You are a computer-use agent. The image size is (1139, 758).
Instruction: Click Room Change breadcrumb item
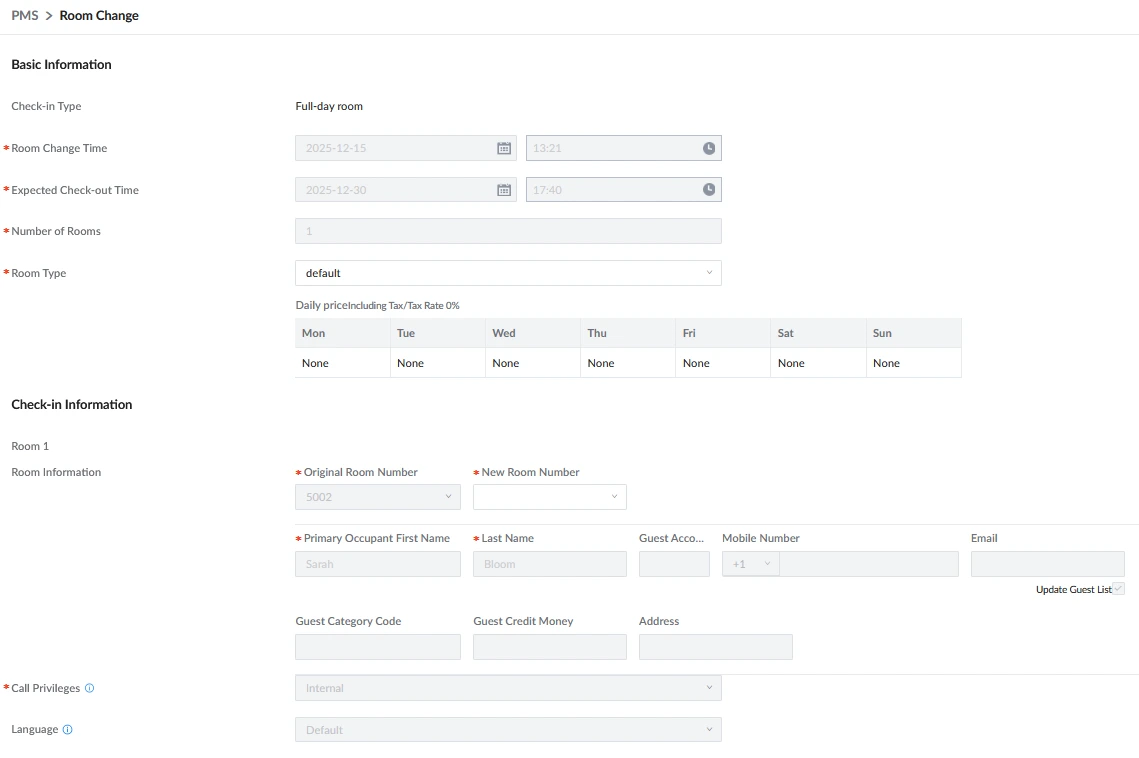[x=99, y=16]
